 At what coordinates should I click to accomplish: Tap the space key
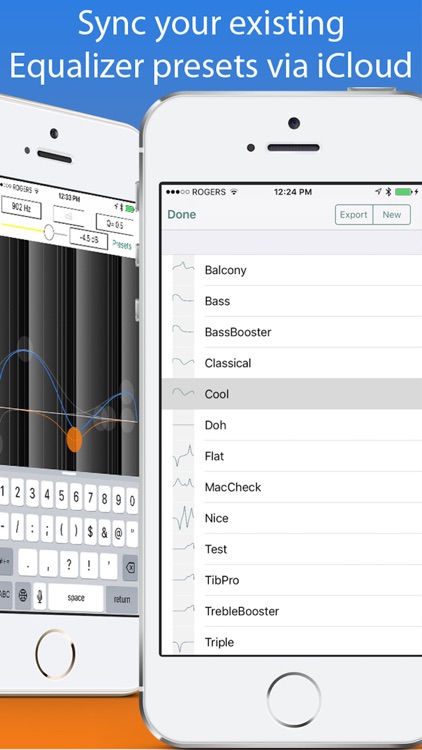click(x=76, y=597)
